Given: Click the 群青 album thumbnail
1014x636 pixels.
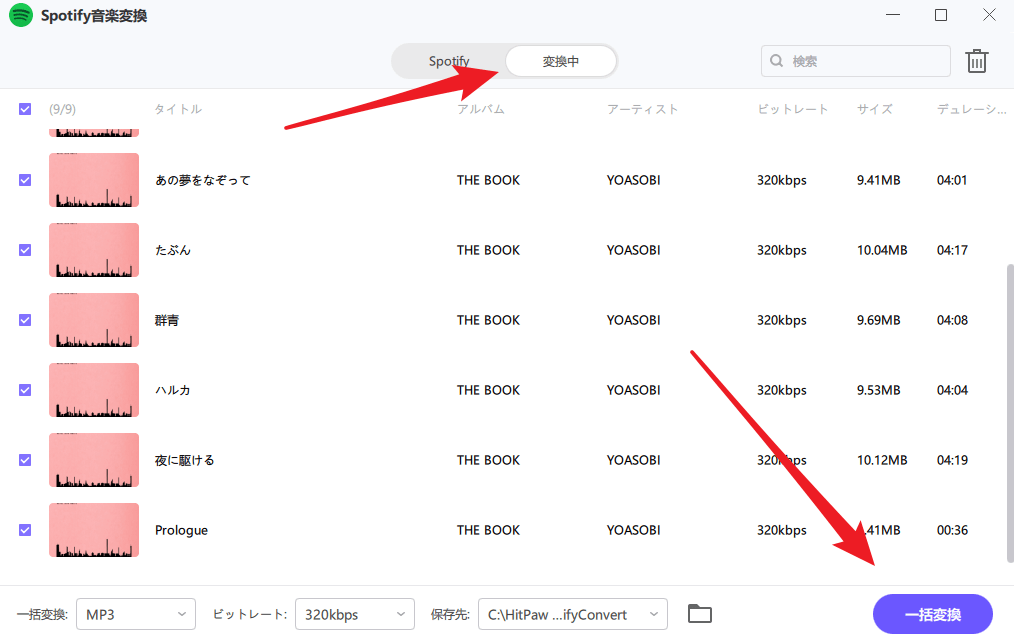Looking at the screenshot, I should [x=94, y=320].
